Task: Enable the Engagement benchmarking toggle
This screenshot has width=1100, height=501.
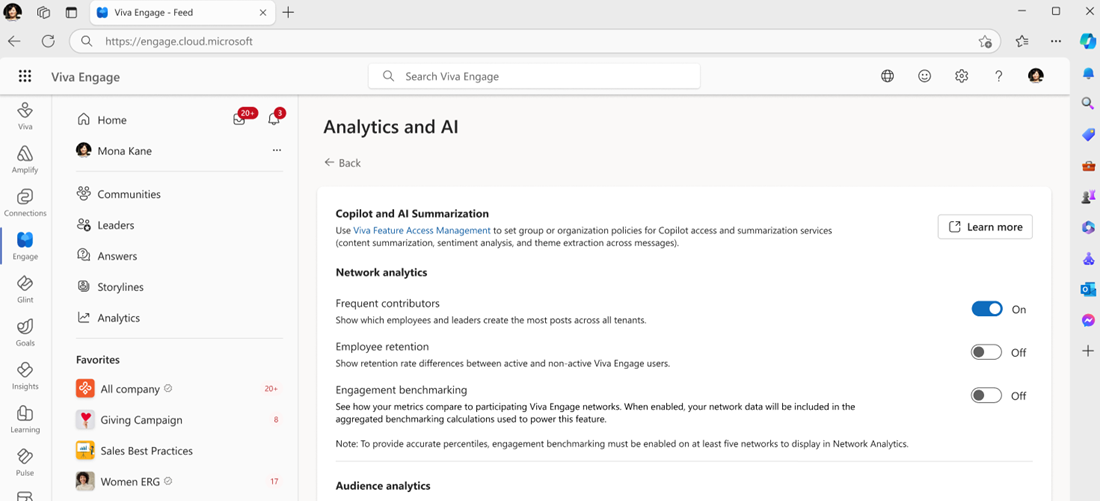Action: click(x=986, y=396)
